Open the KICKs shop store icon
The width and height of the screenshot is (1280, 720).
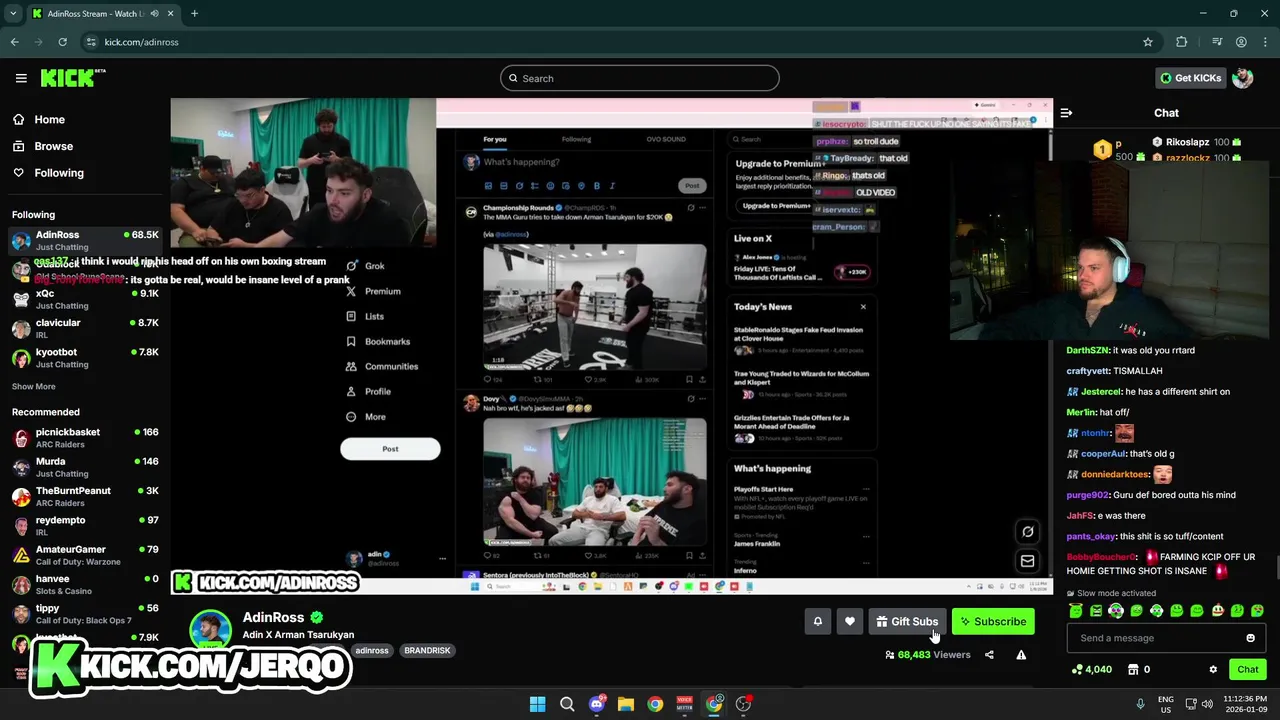click(1133, 670)
